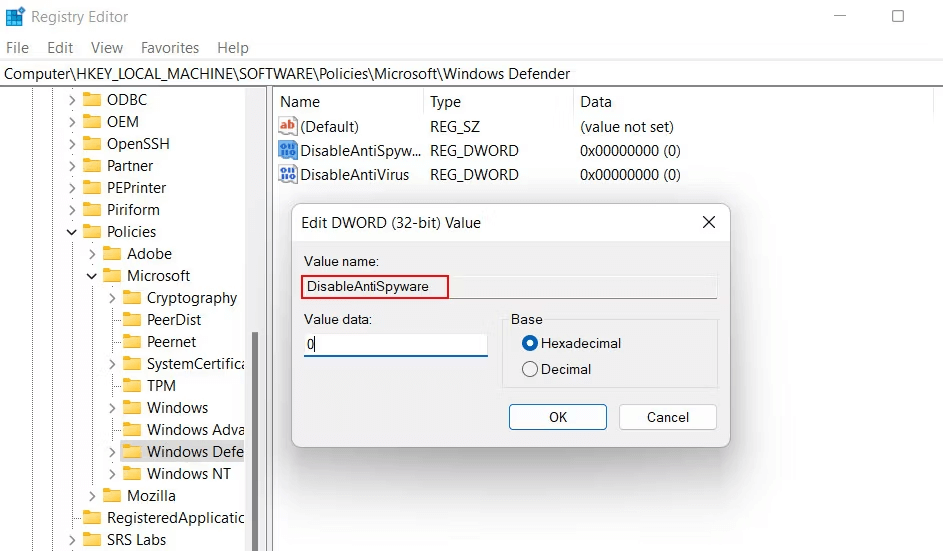Click the Registry Editor app icon

[15, 16]
